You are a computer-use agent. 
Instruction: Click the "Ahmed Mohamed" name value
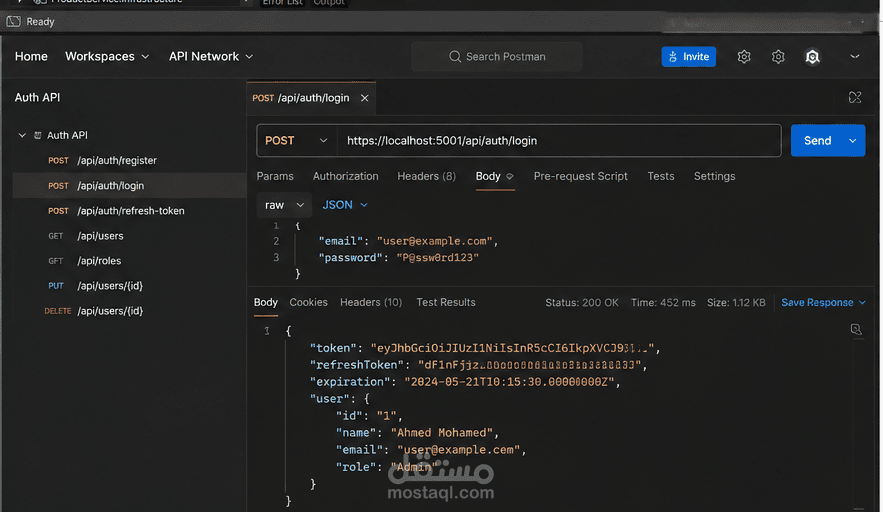[442, 433]
